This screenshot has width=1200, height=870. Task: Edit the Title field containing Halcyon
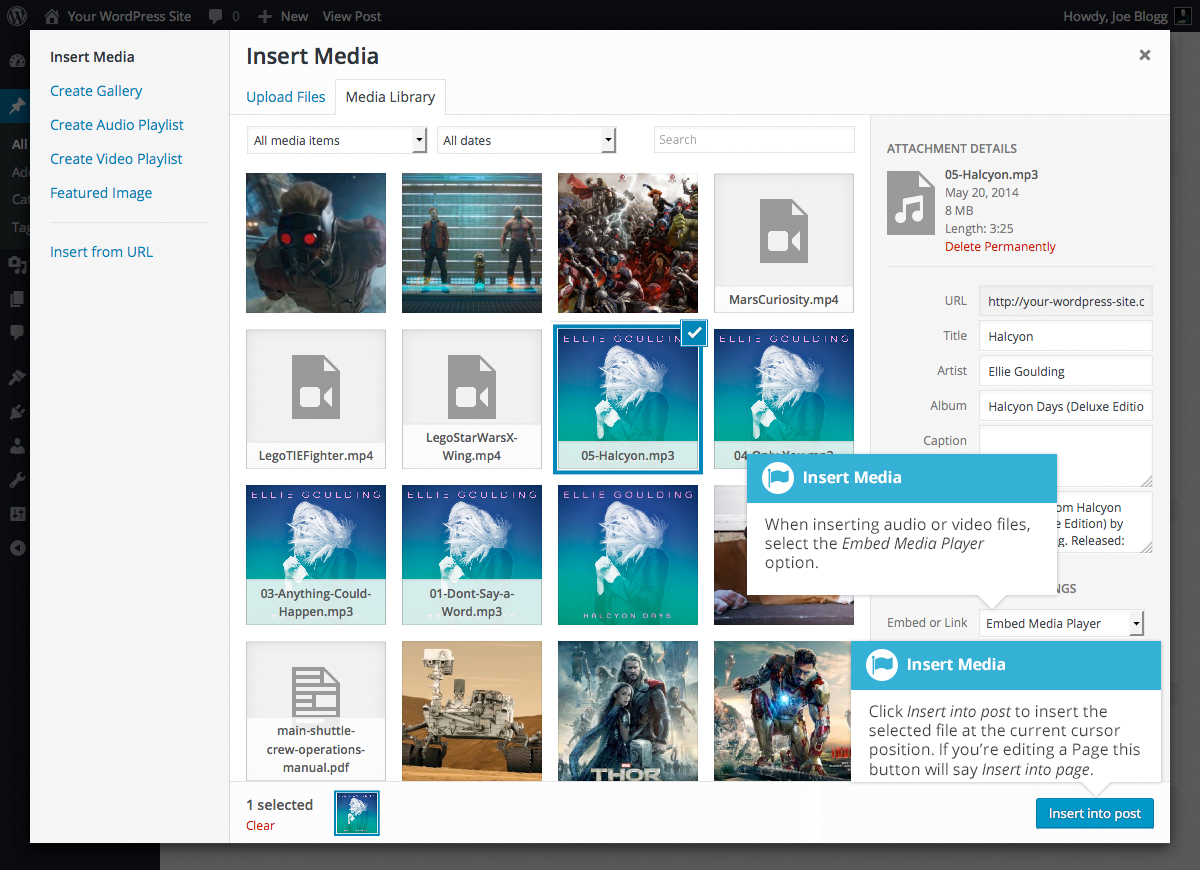click(1066, 336)
